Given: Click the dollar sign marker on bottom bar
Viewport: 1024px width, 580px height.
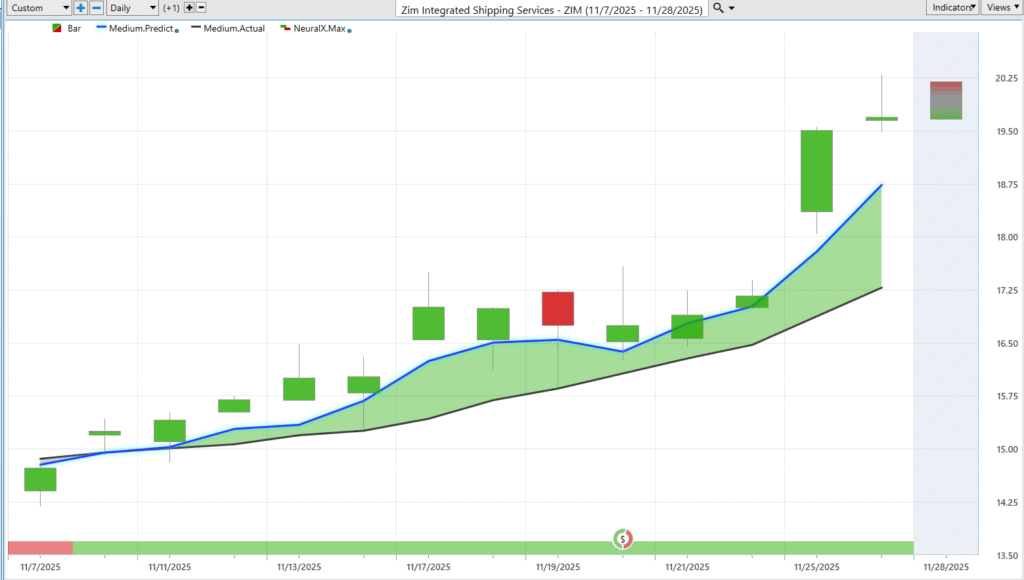Looking at the screenshot, I should click(623, 539).
